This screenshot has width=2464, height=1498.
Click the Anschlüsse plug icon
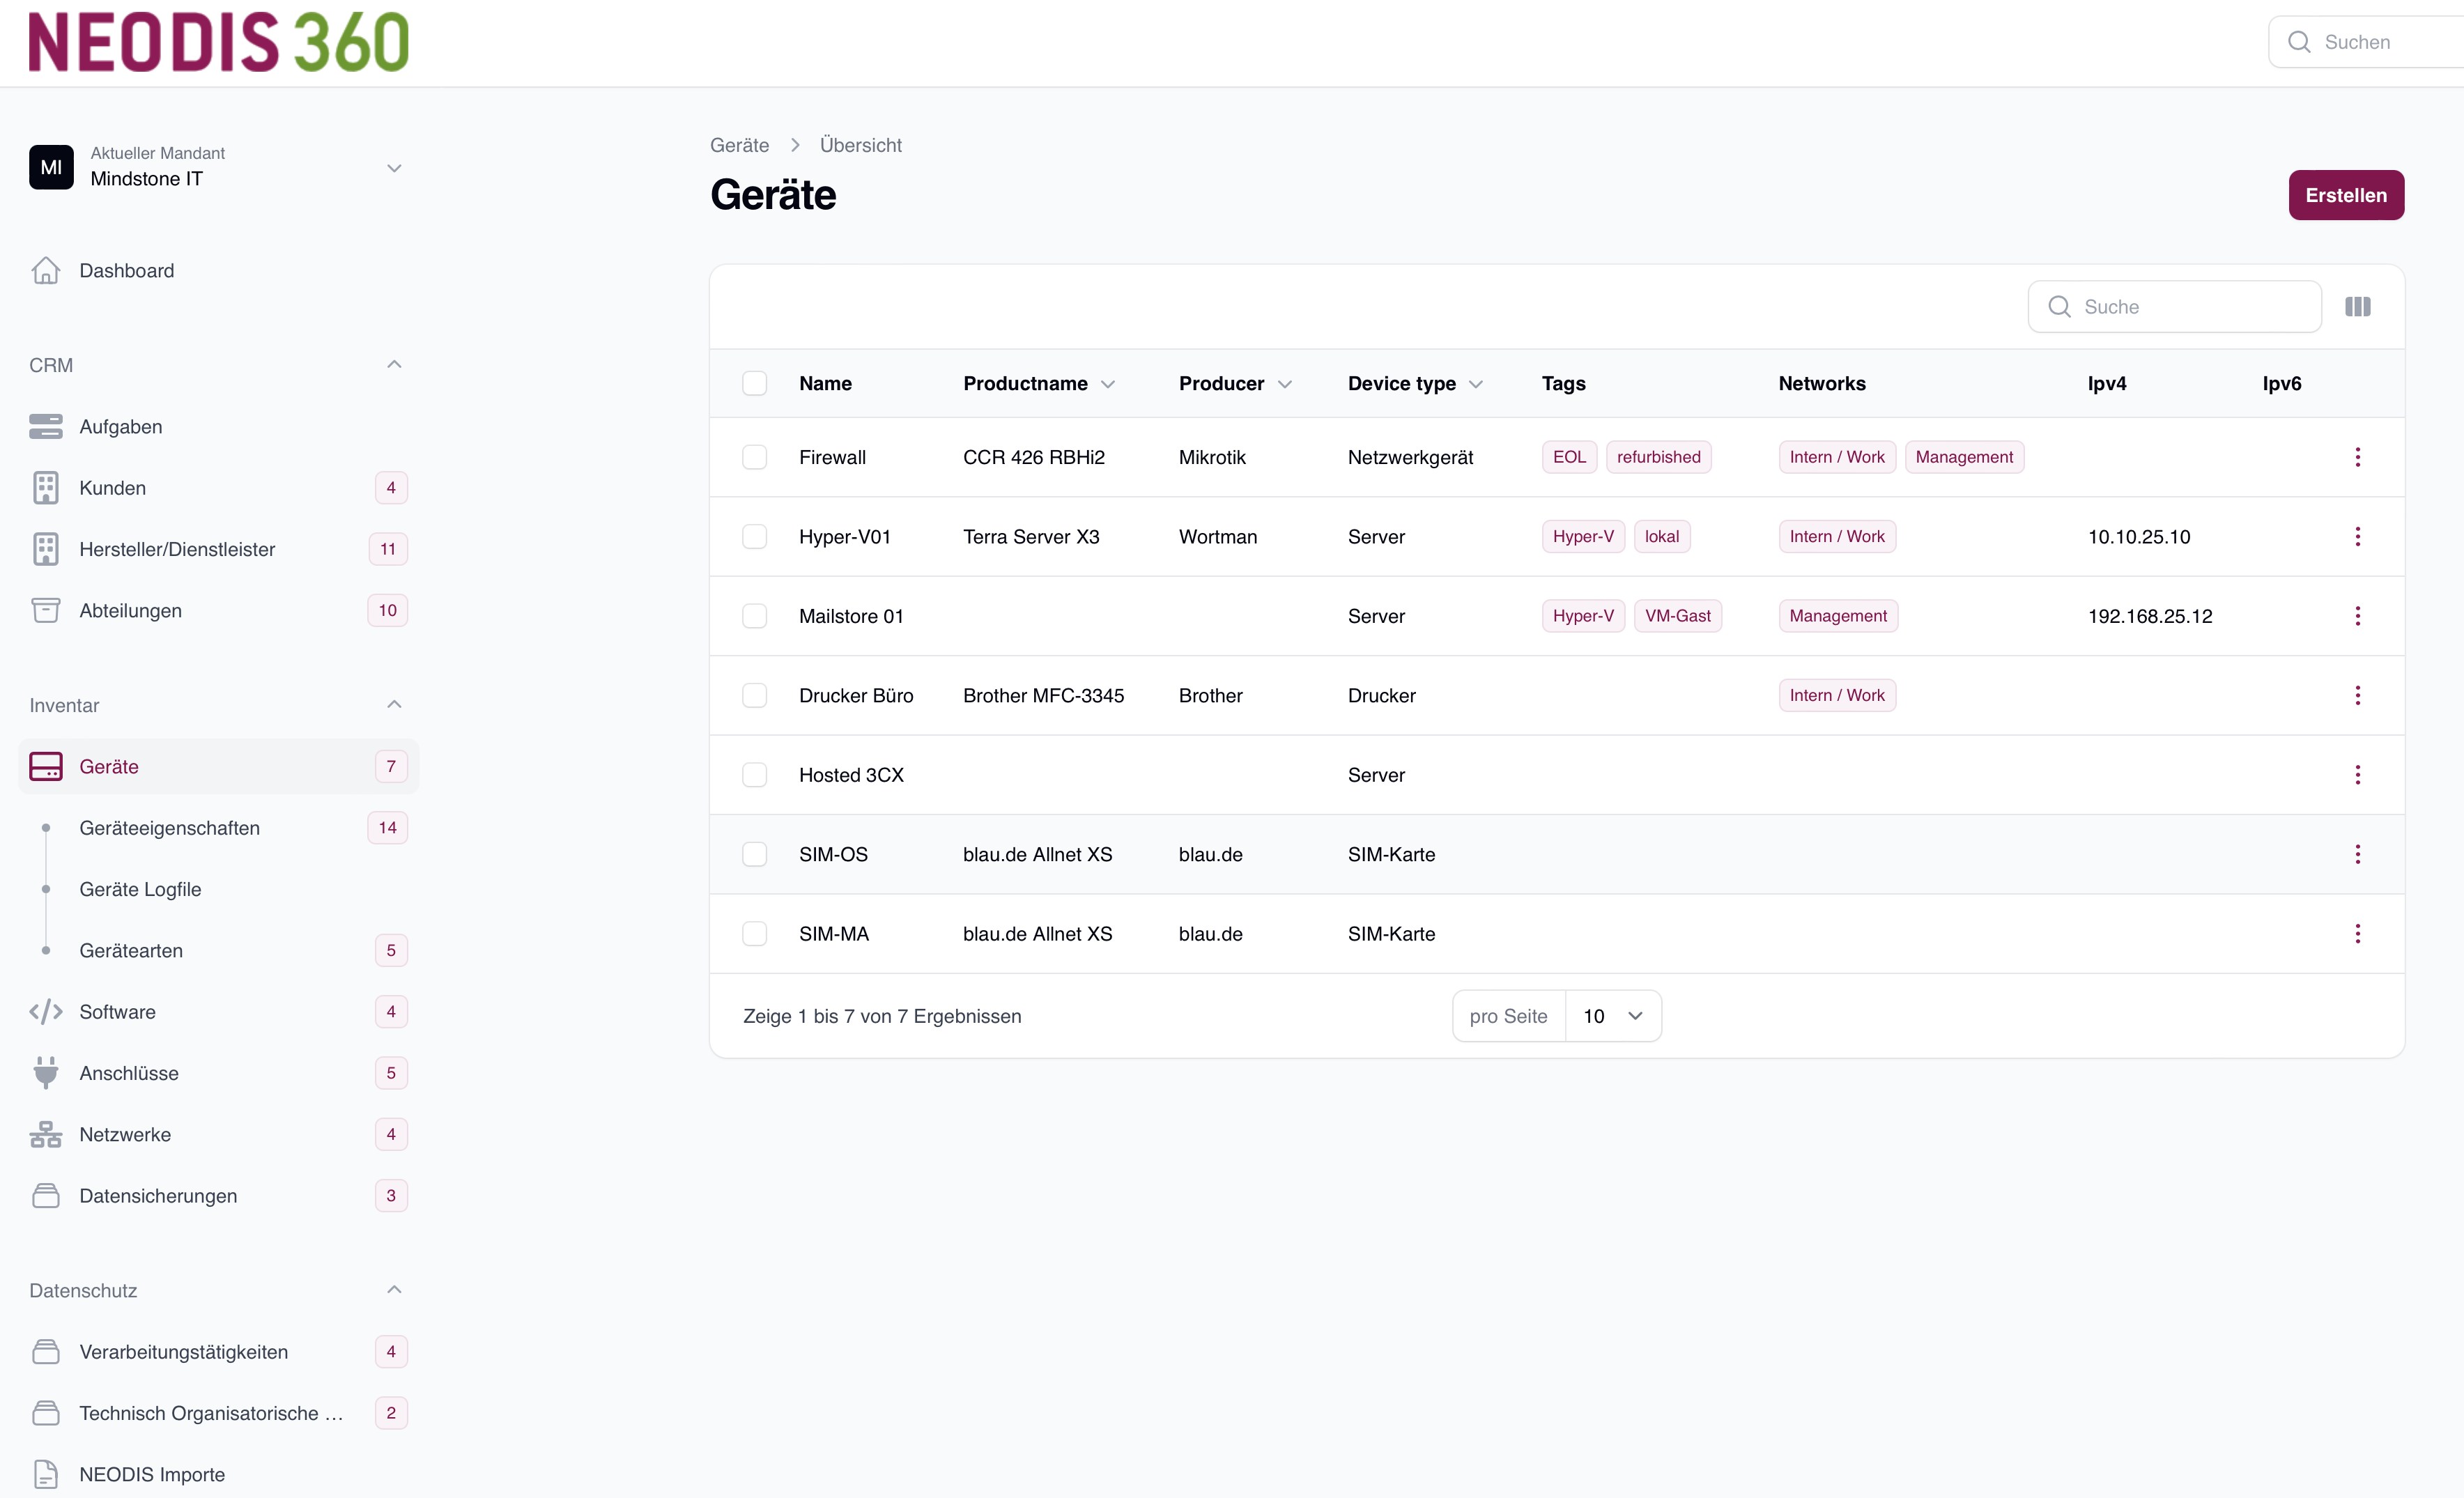(x=45, y=1073)
